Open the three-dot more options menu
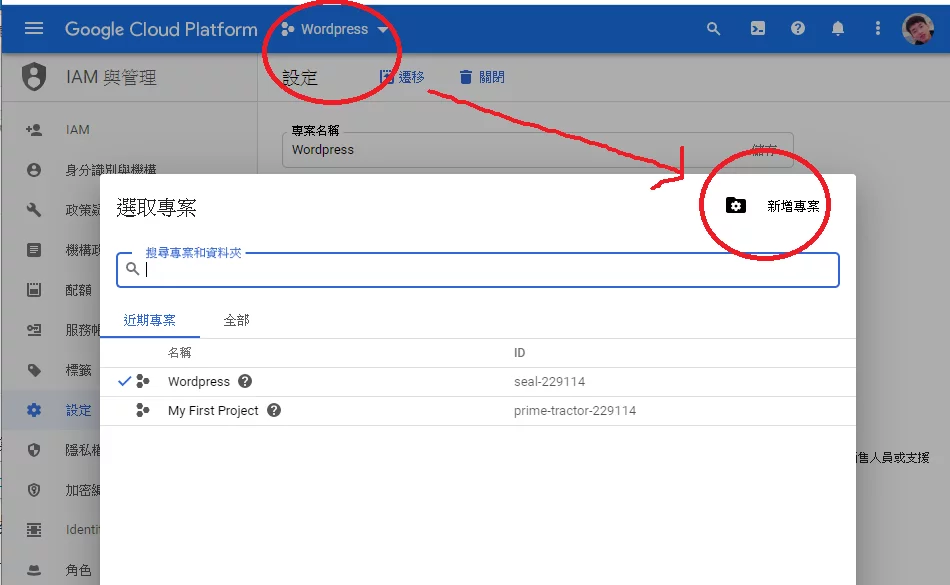950x585 pixels. pos(878,28)
